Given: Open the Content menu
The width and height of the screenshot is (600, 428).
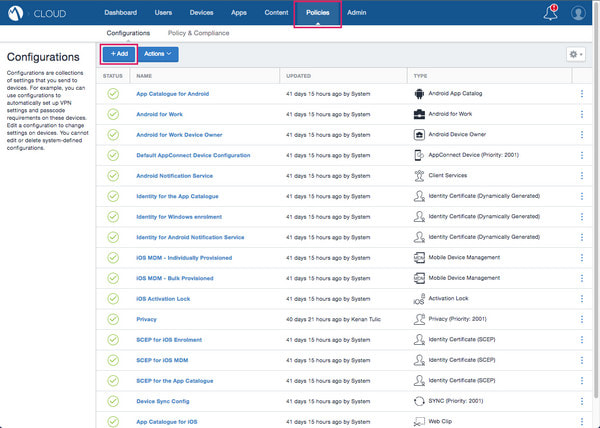Looking at the screenshot, I should coord(276,13).
